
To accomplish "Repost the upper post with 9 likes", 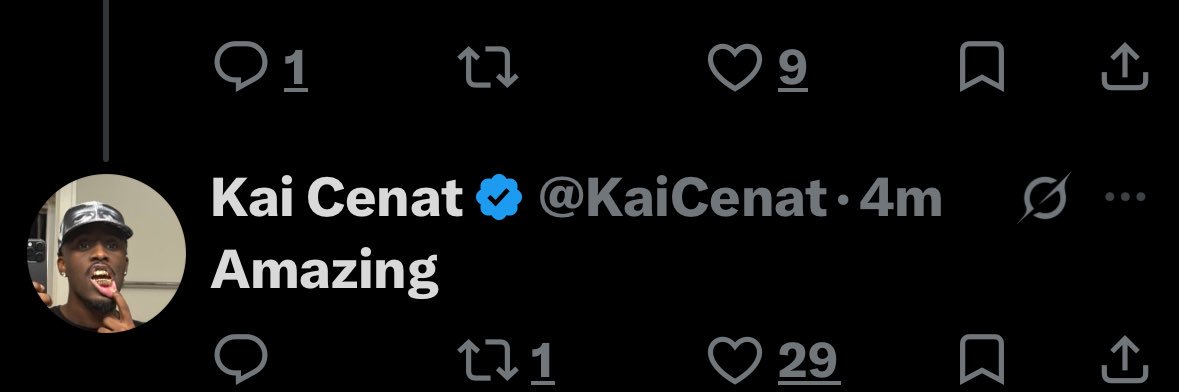I will click(x=488, y=66).
